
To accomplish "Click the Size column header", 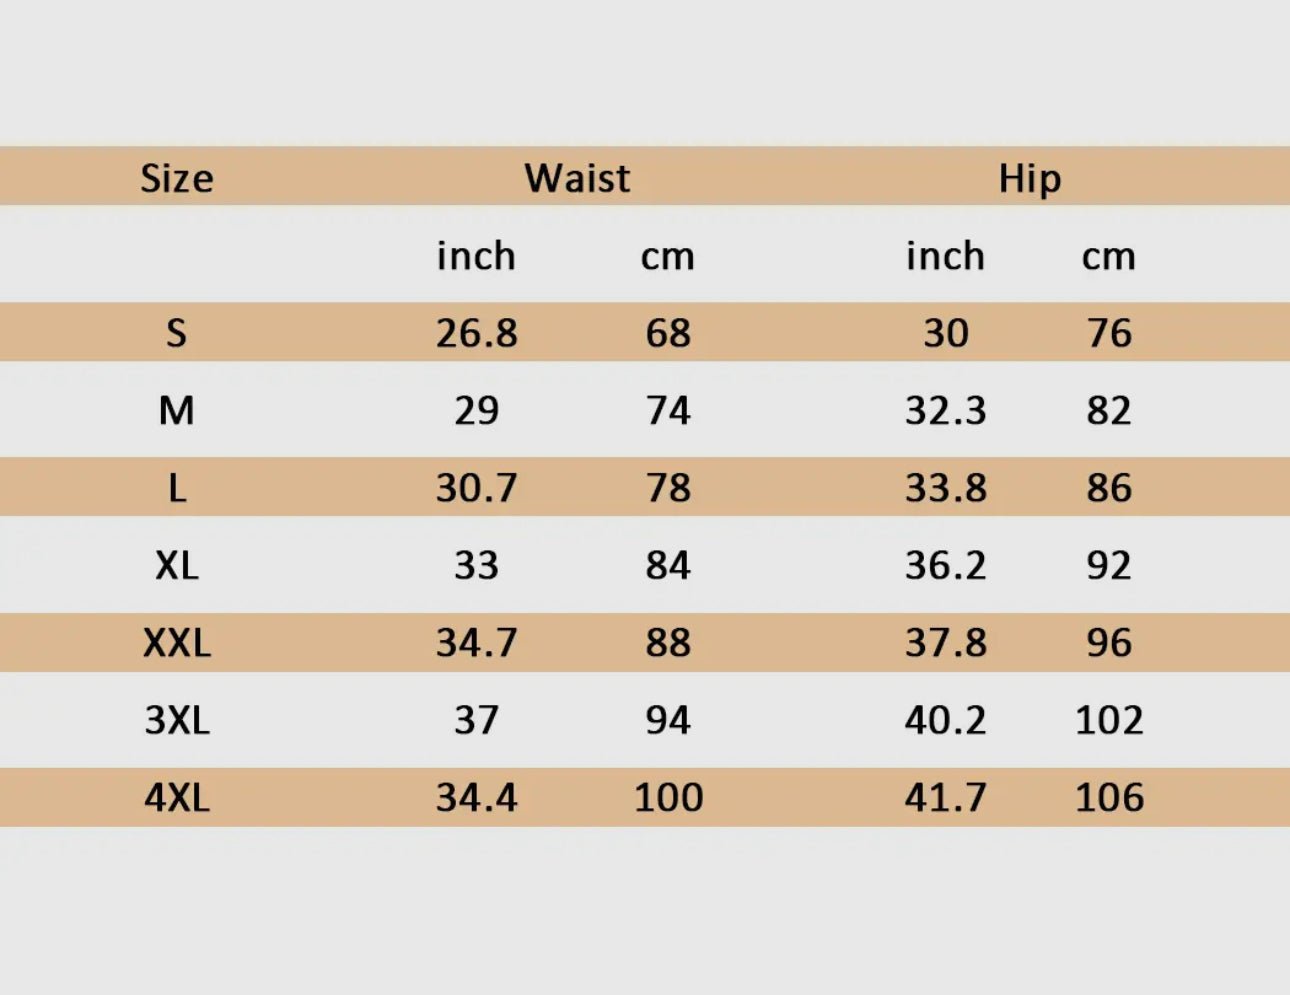I will (176, 178).
